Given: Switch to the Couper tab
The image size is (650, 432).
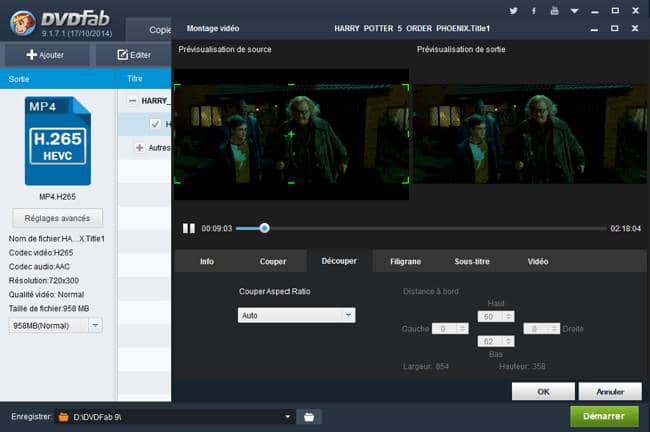Looking at the screenshot, I should tap(273, 261).
